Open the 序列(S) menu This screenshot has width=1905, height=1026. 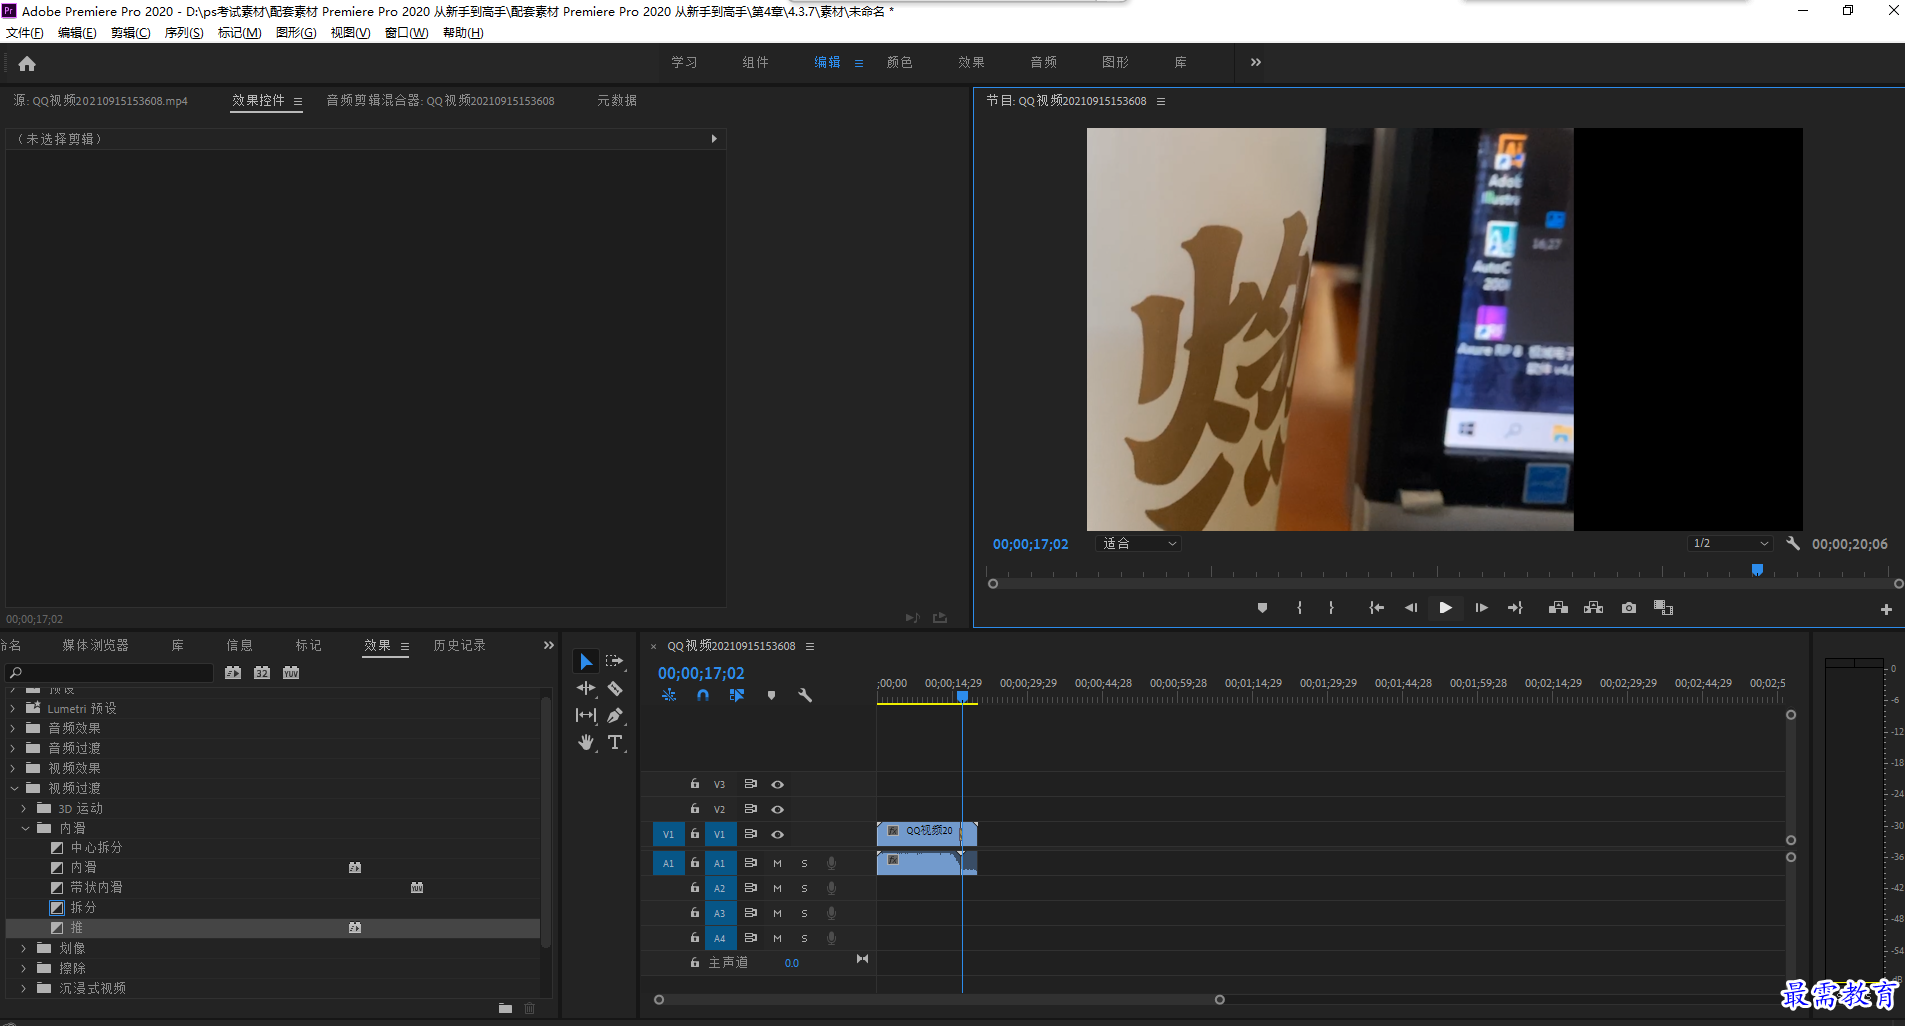184,33
